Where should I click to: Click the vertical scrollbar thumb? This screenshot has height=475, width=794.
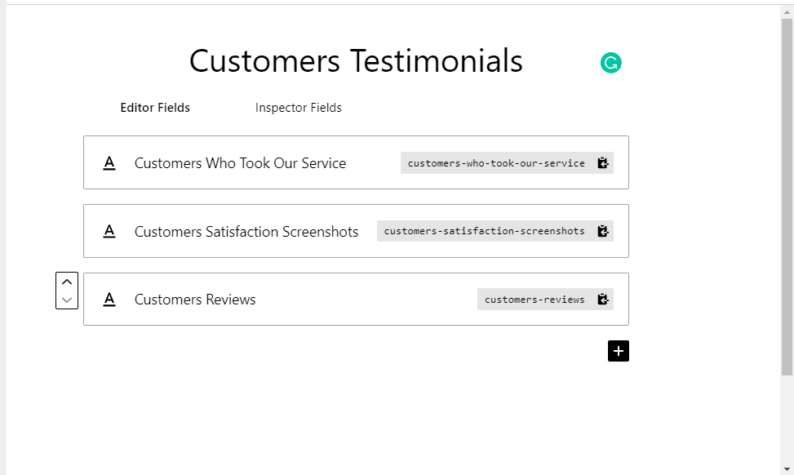(786, 197)
